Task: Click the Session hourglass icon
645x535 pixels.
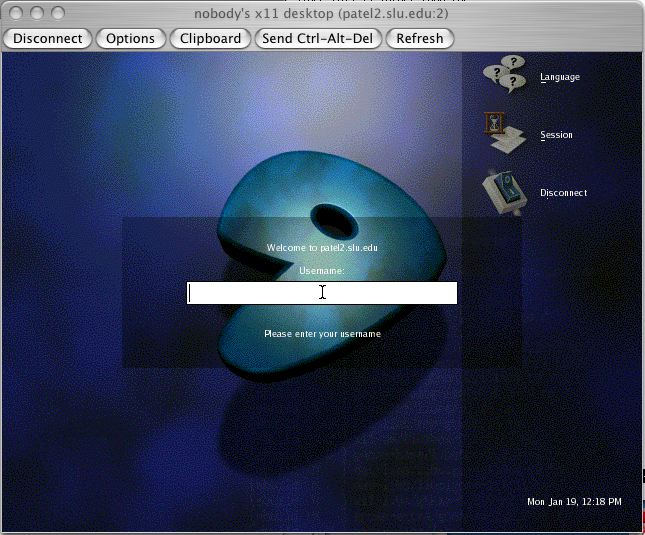Action: [505, 135]
